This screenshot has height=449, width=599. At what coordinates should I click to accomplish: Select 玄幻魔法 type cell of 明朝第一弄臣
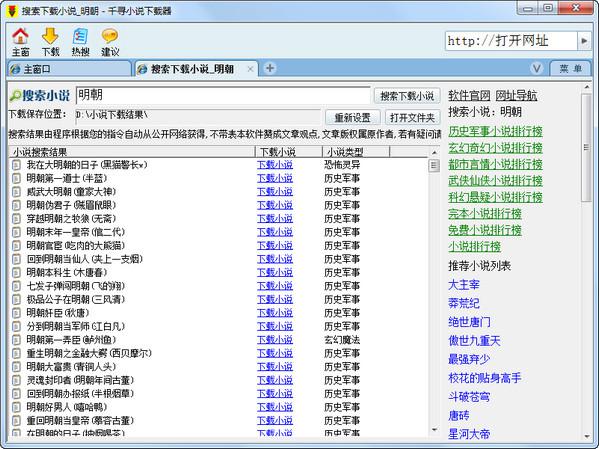[x=342, y=340]
